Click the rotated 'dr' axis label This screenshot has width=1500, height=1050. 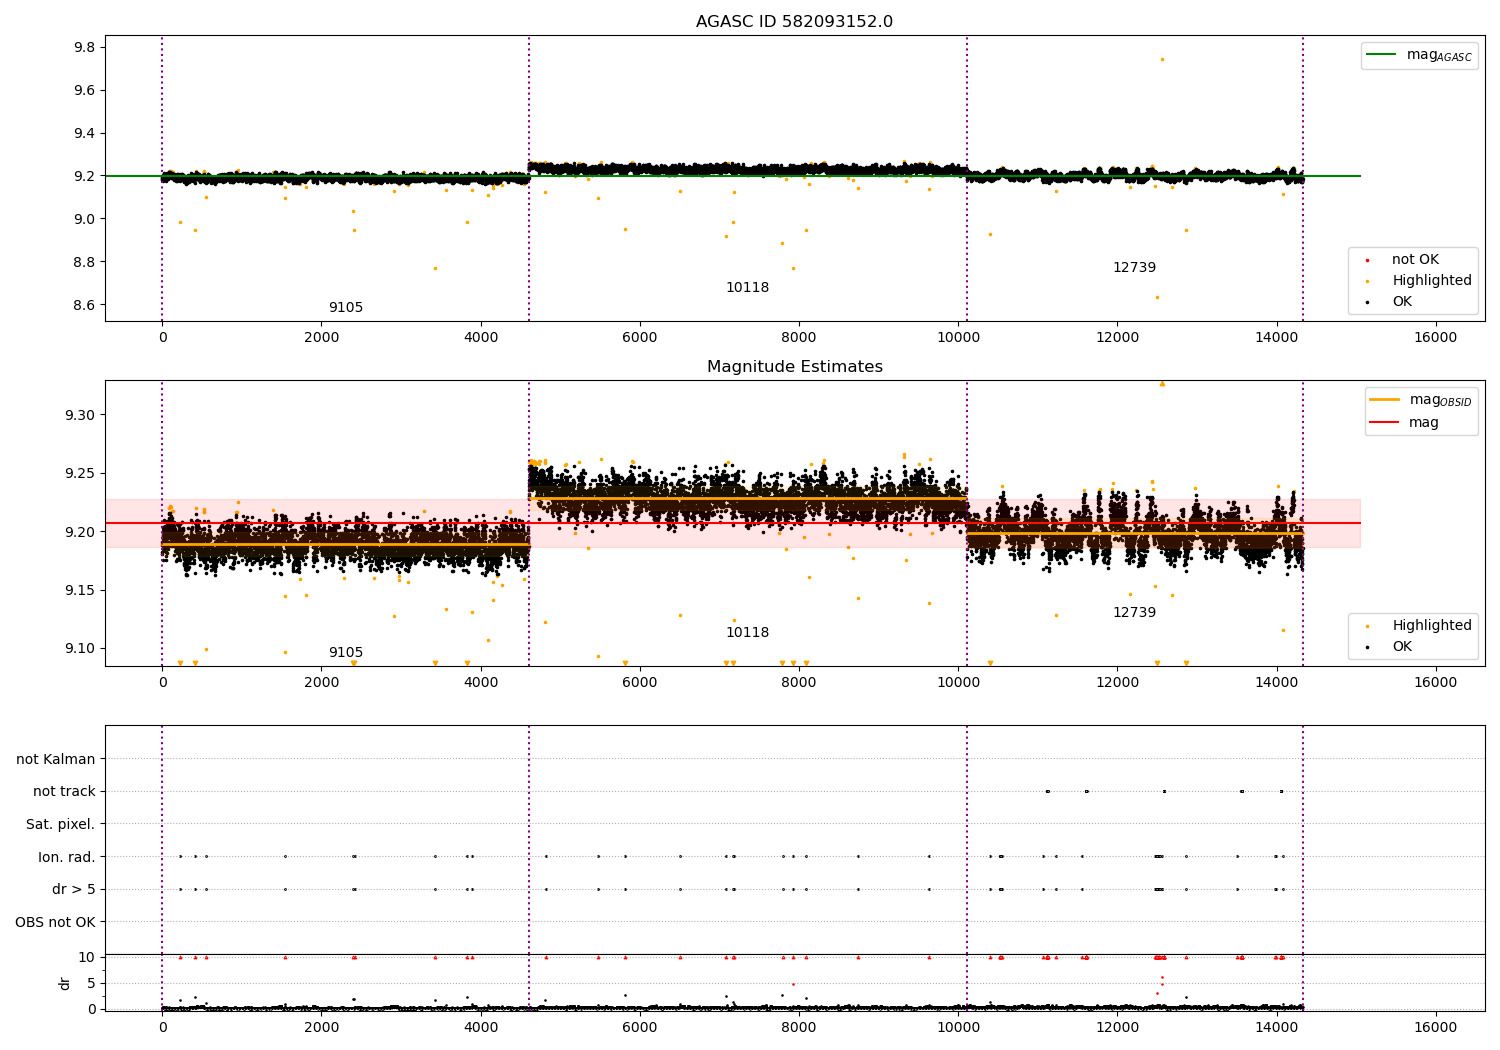click(x=65, y=983)
